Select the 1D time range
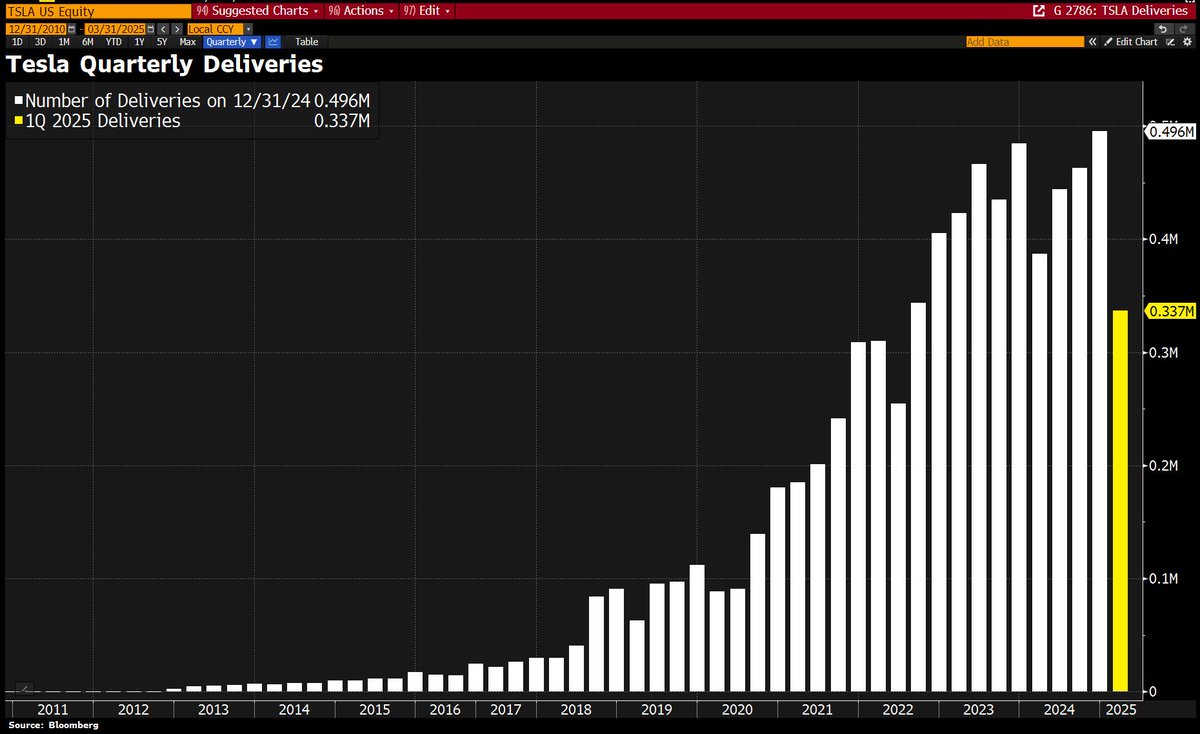Image resolution: width=1200 pixels, height=734 pixels. coord(17,42)
